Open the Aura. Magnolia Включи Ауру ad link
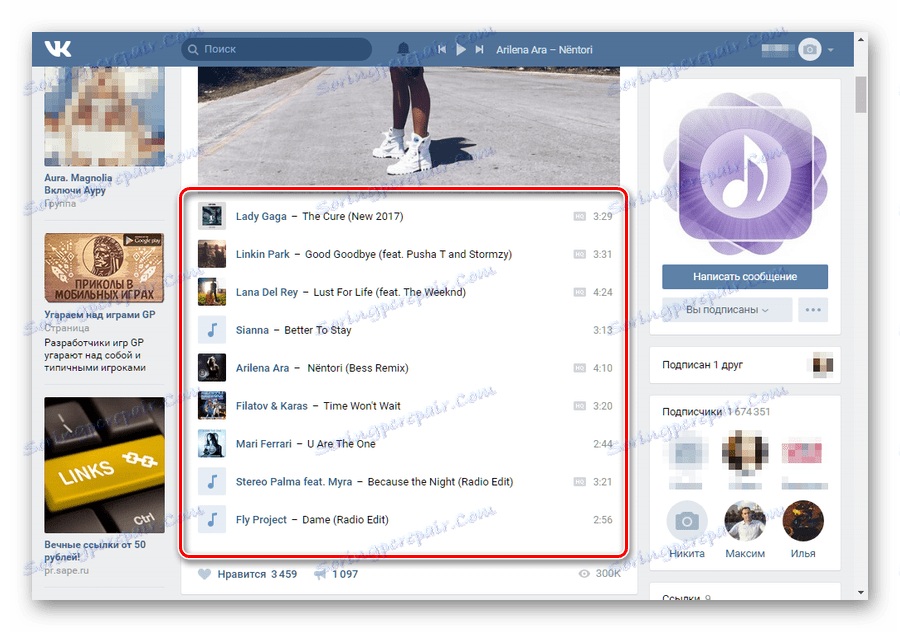Image resolution: width=900 pixels, height=632 pixels. click(x=78, y=184)
